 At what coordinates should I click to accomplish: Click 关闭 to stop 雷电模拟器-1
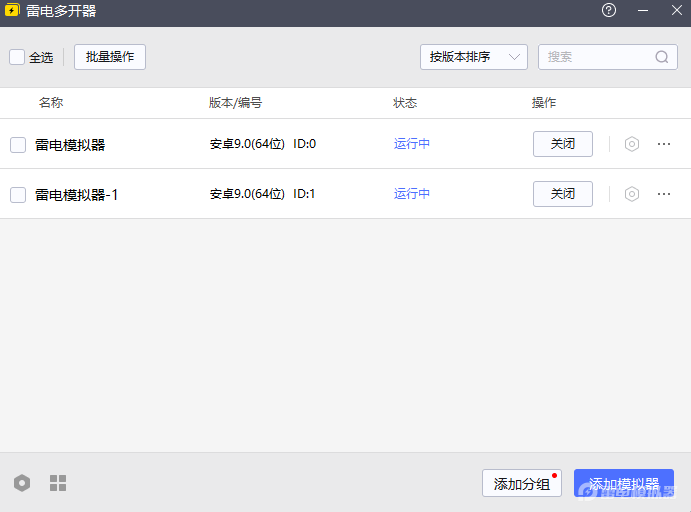[563, 194]
